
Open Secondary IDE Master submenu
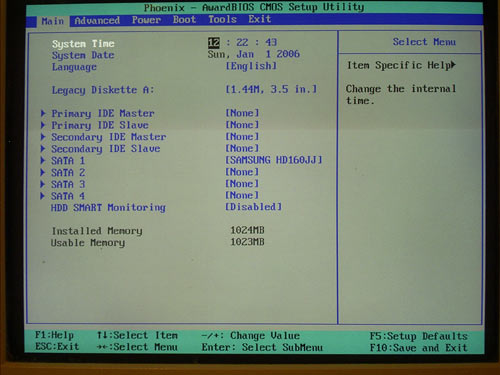(109, 137)
